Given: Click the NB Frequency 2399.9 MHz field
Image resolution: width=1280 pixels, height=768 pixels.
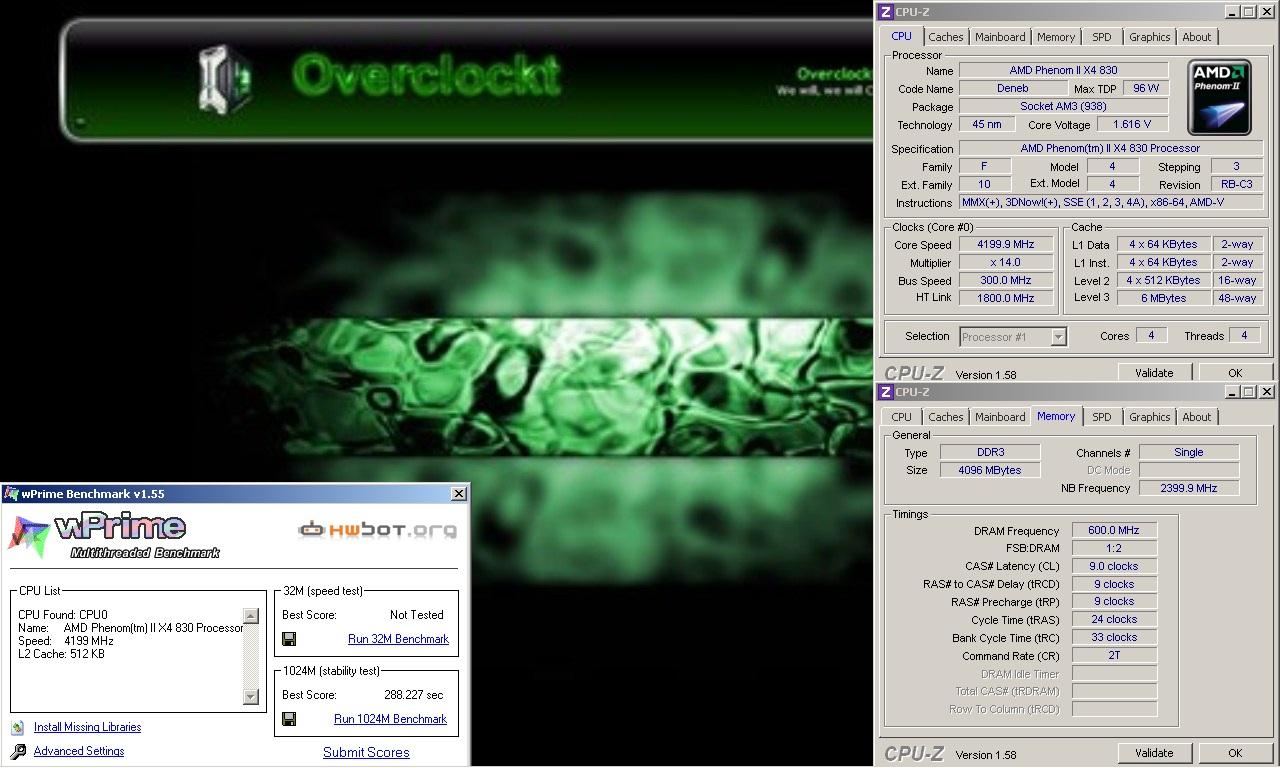Looking at the screenshot, I should [1188, 488].
